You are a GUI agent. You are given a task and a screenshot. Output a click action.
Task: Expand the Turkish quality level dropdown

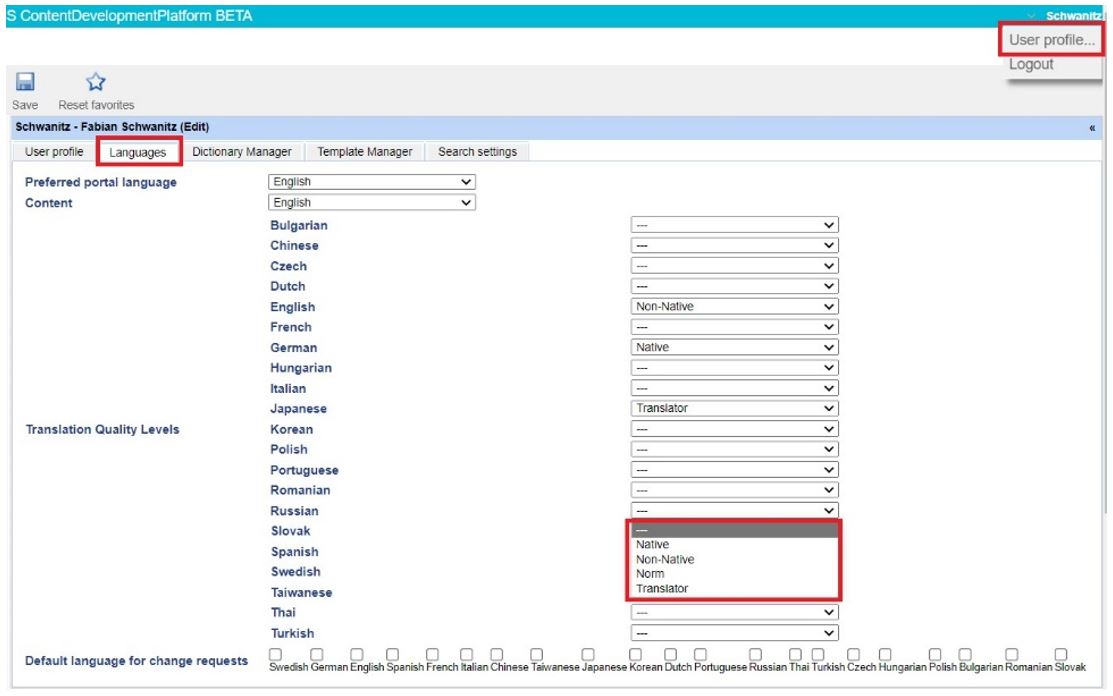tap(734, 633)
